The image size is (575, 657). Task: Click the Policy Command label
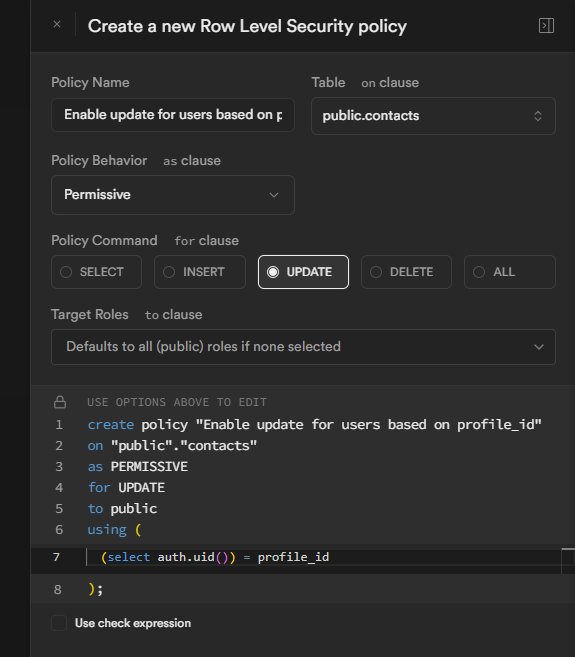[104, 241]
